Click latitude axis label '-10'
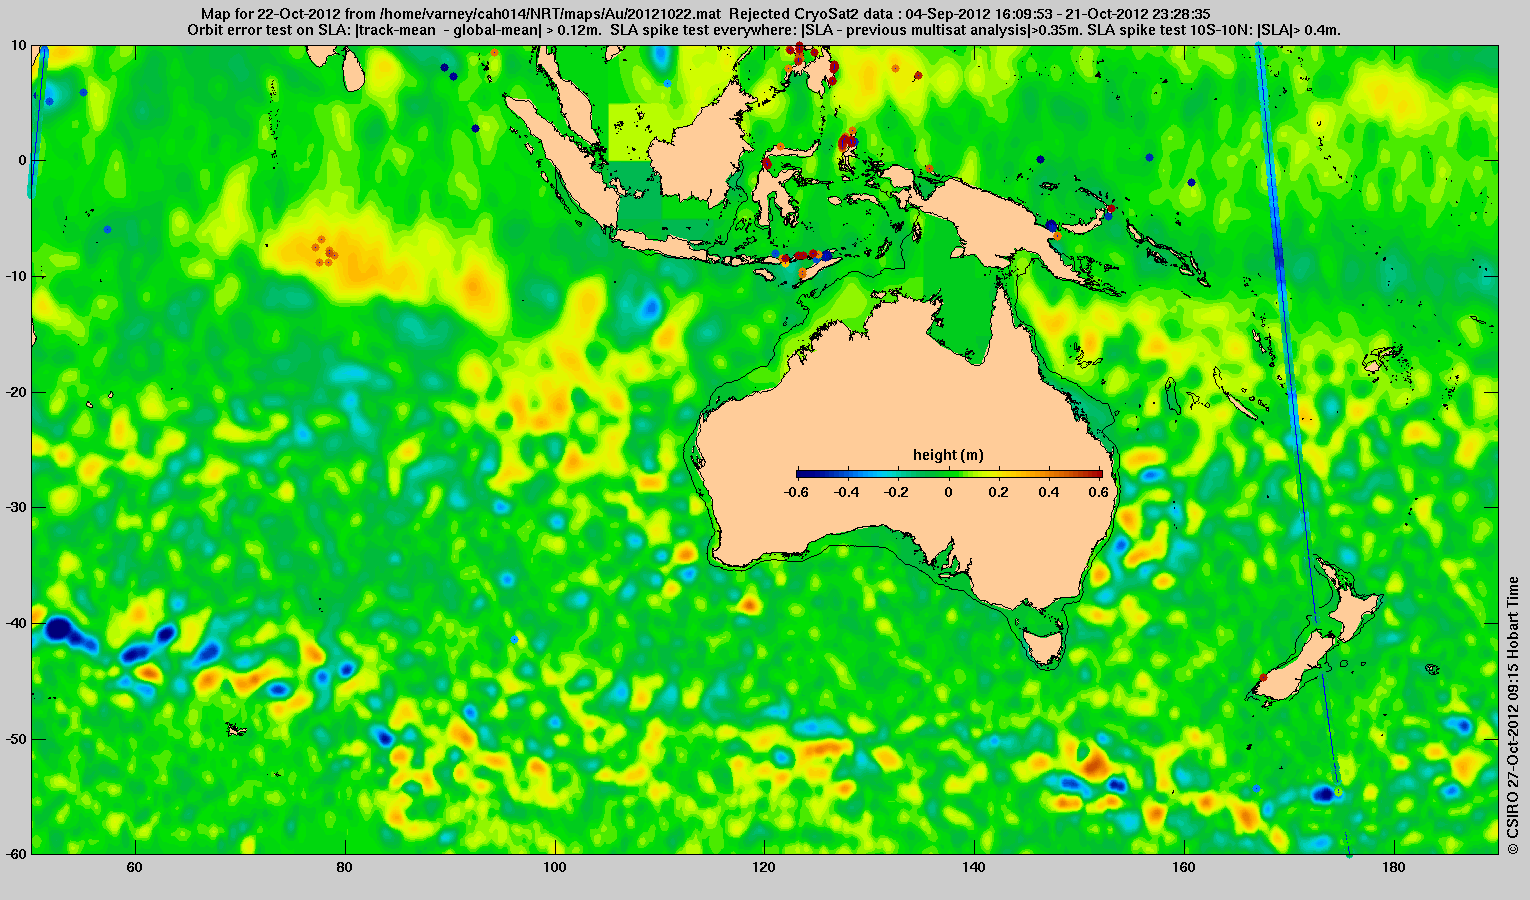1530x900 pixels. [x=16, y=276]
